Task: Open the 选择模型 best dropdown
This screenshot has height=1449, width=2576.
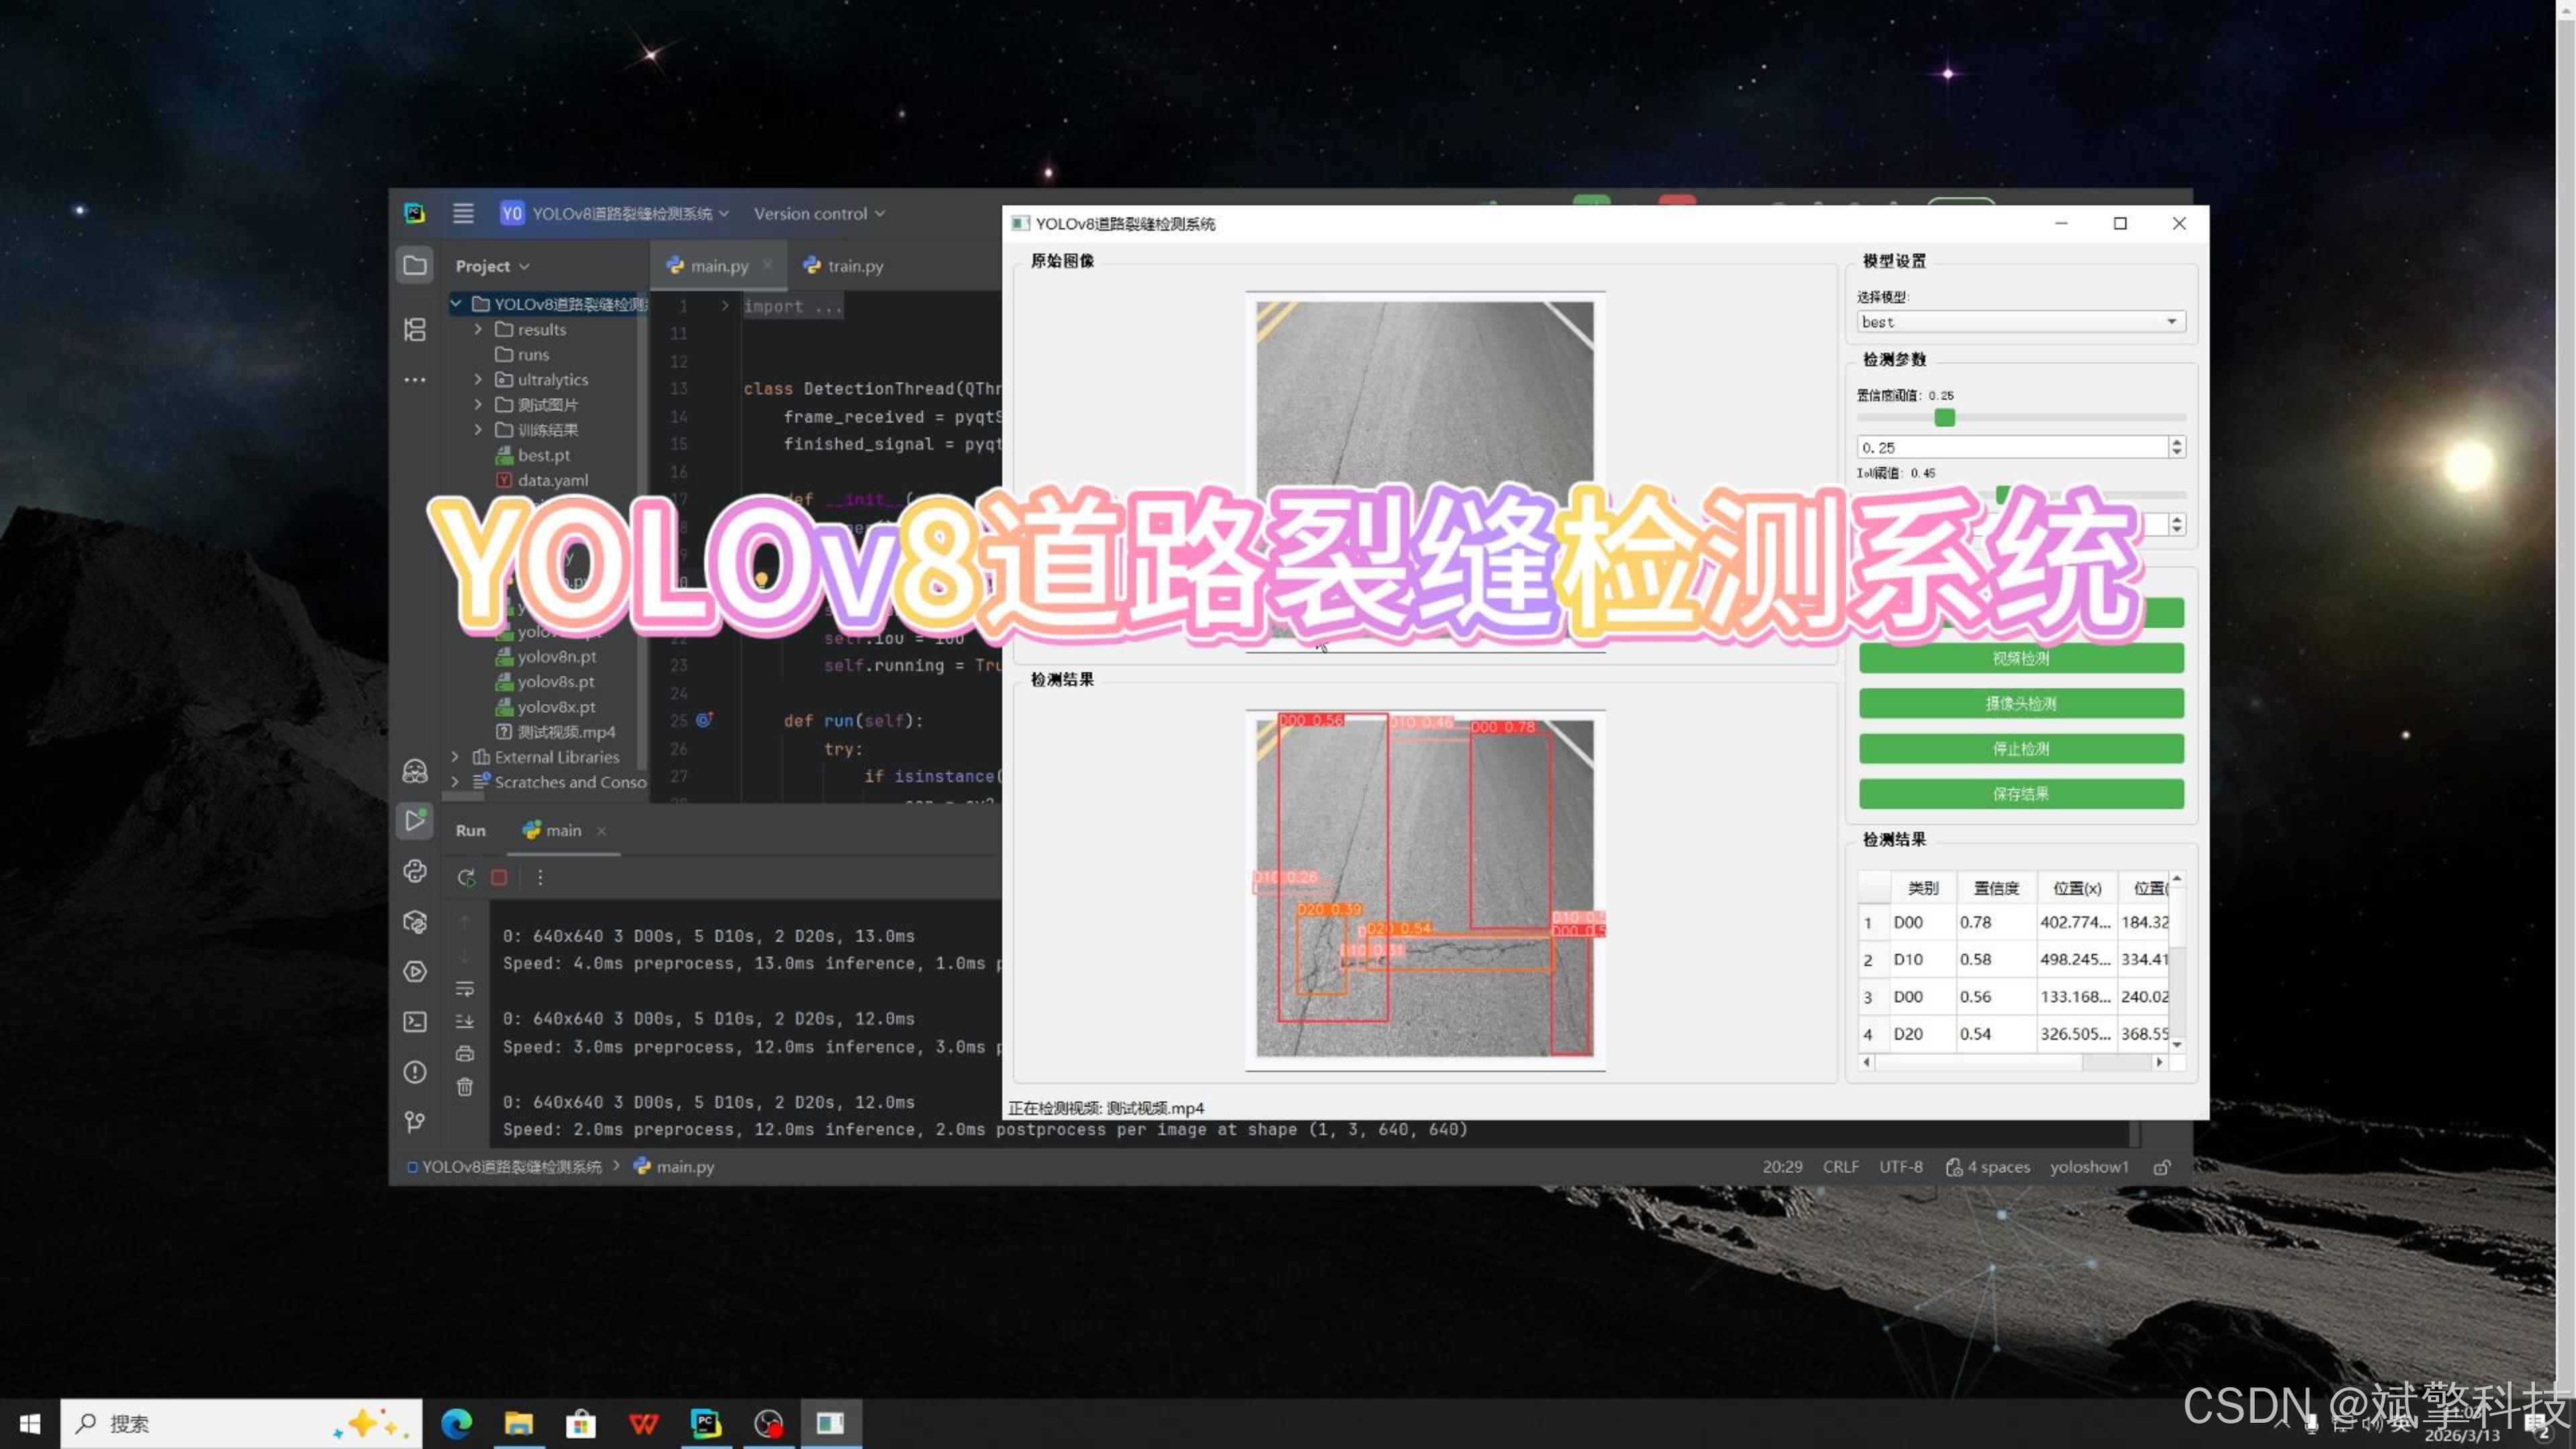Action: 2020,322
